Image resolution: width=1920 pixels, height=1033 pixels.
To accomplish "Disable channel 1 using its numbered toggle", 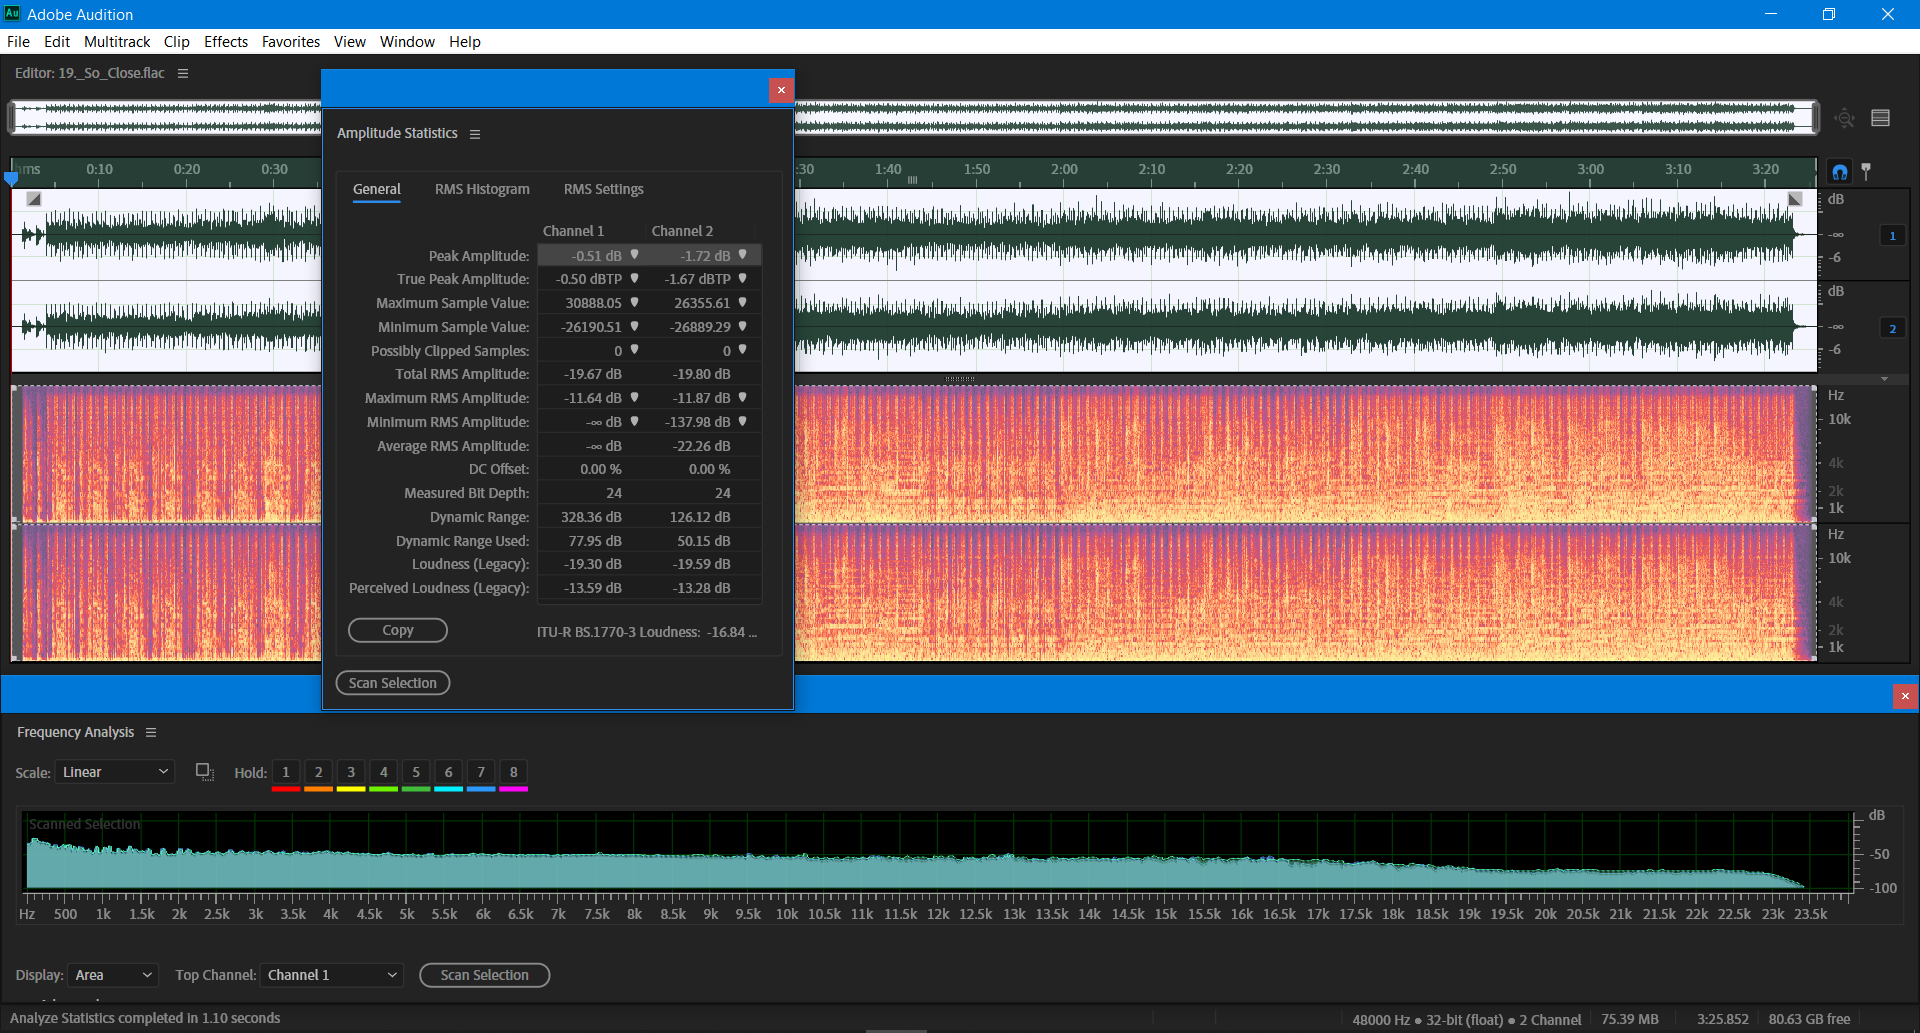I will click(x=1893, y=235).
